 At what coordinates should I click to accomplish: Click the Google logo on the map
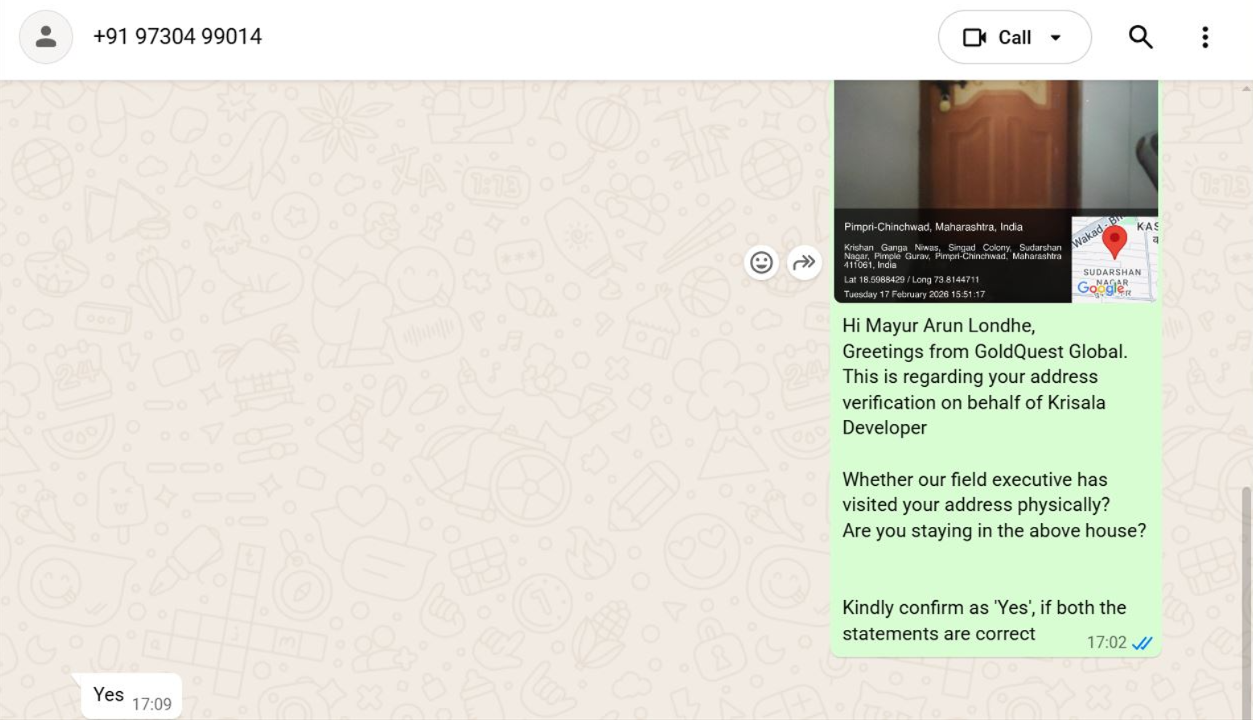click(1097, 289)
